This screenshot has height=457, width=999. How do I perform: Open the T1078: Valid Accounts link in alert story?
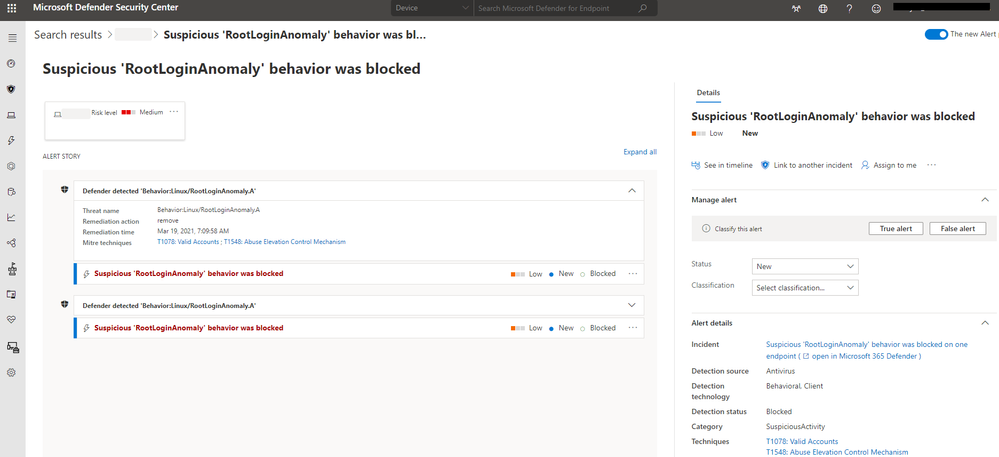[x=188, y=242]
